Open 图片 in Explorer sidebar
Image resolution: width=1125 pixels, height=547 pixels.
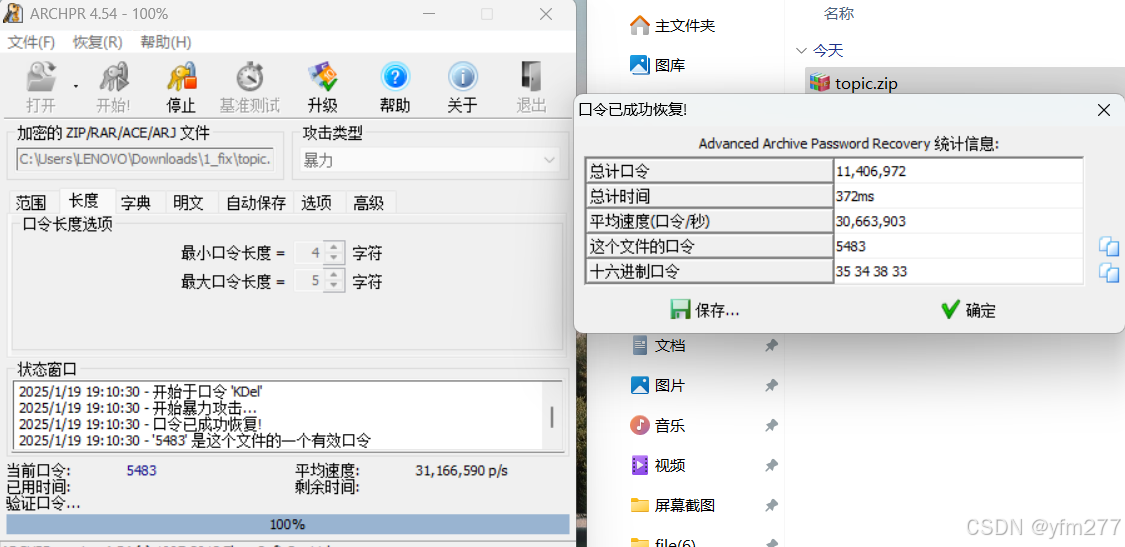(x=657, y=385)
